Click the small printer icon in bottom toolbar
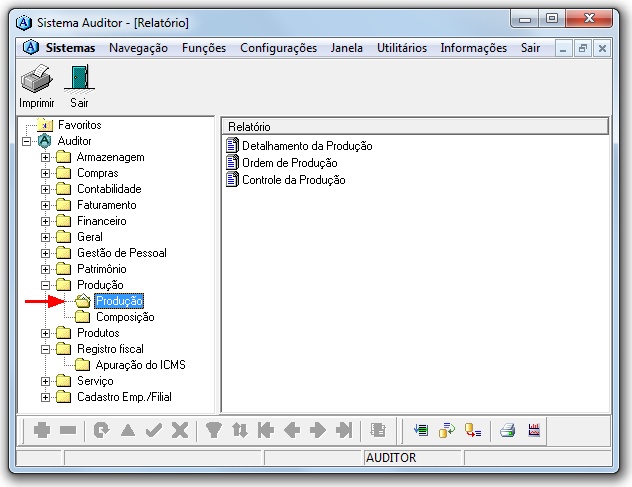 click(x=507, y=430)
